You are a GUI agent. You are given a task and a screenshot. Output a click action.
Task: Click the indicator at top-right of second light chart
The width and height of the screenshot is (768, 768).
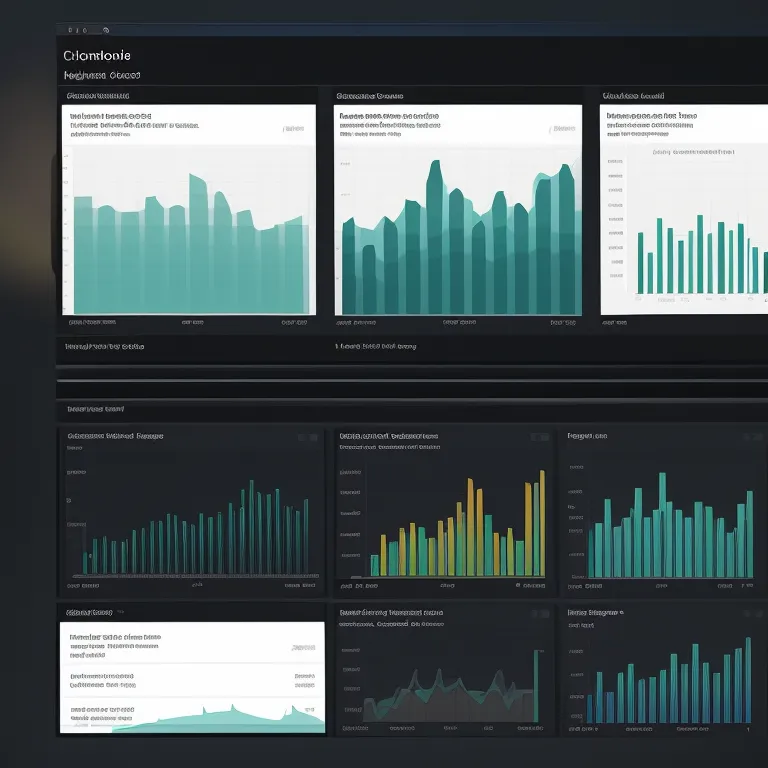coord(565,128)
